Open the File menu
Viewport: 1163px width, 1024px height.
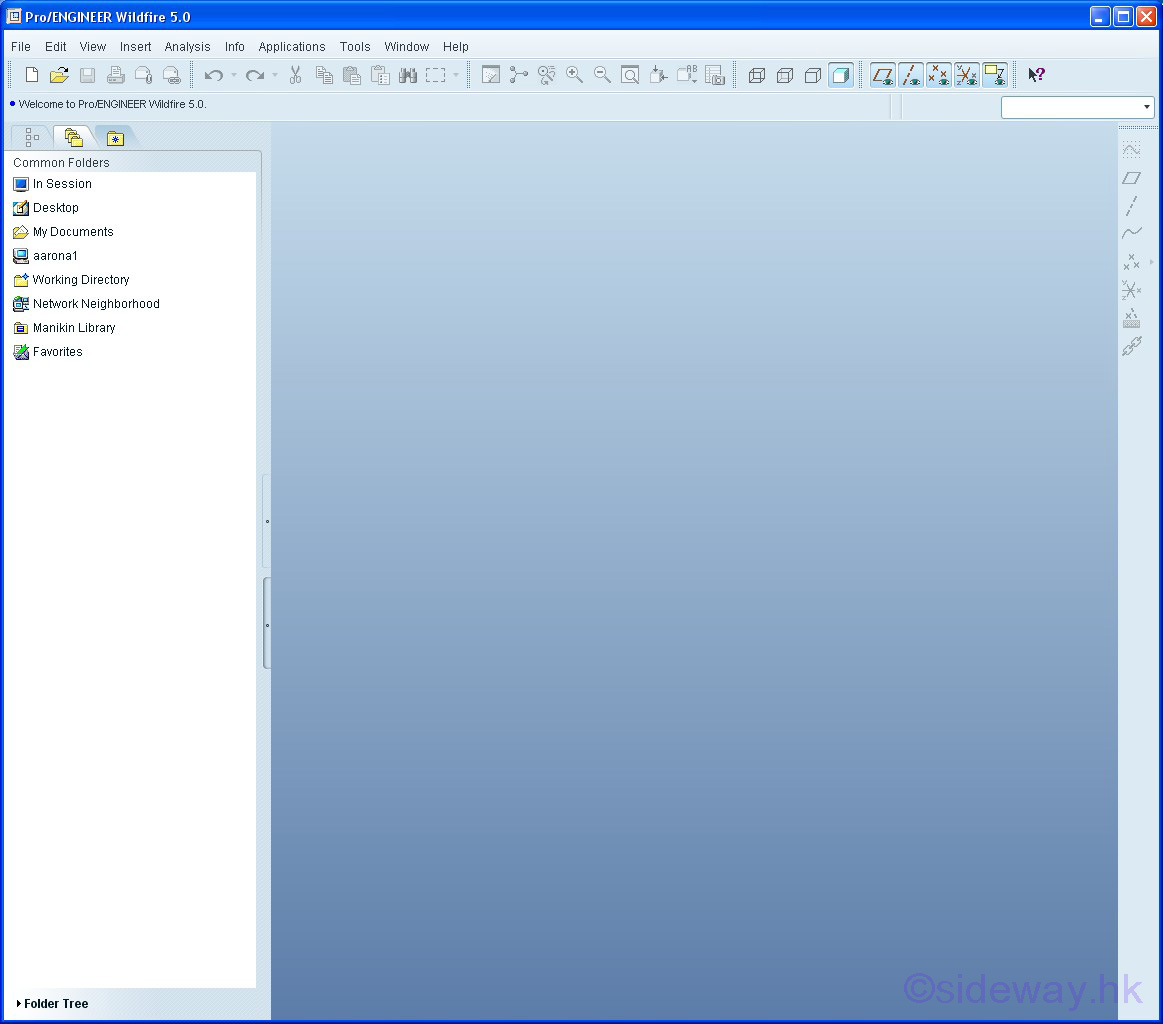point(21,47)
